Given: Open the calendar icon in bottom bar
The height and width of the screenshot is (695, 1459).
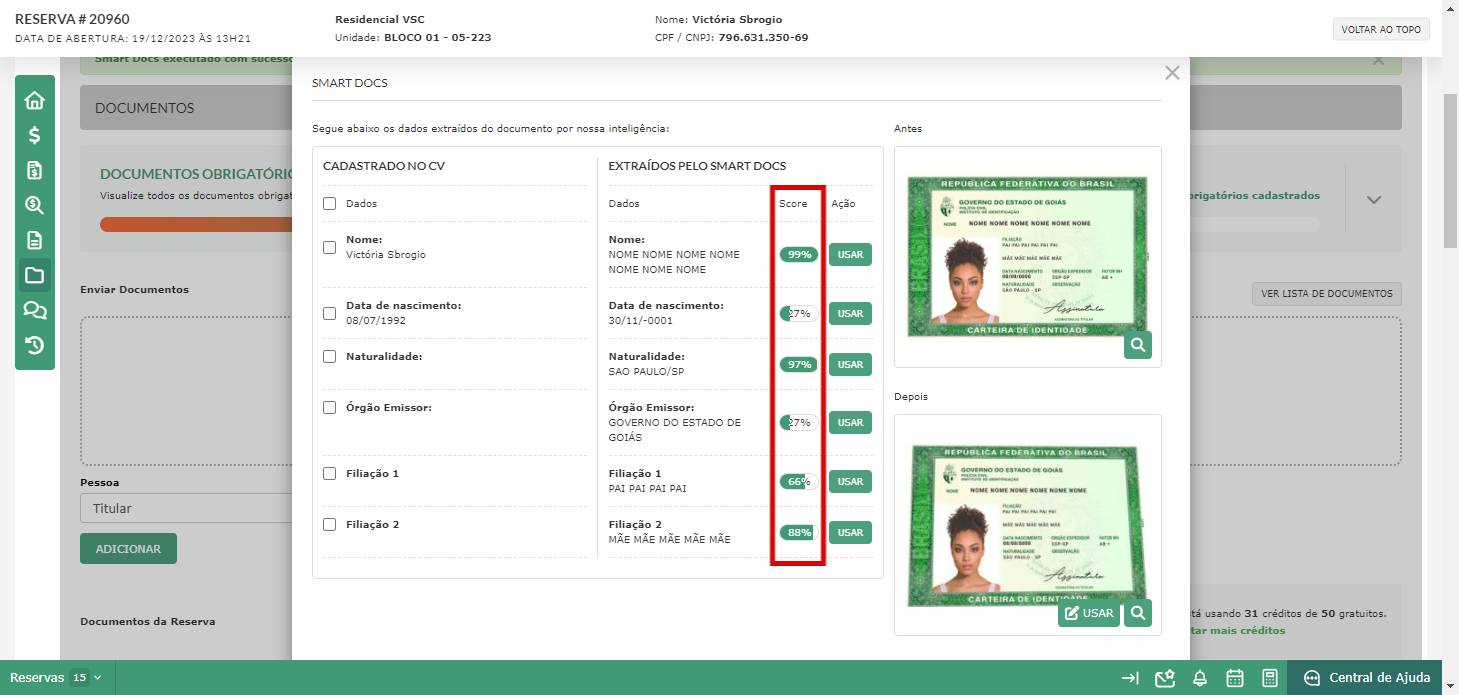Looking at the screenshot, I should (x=1235, y=678).
